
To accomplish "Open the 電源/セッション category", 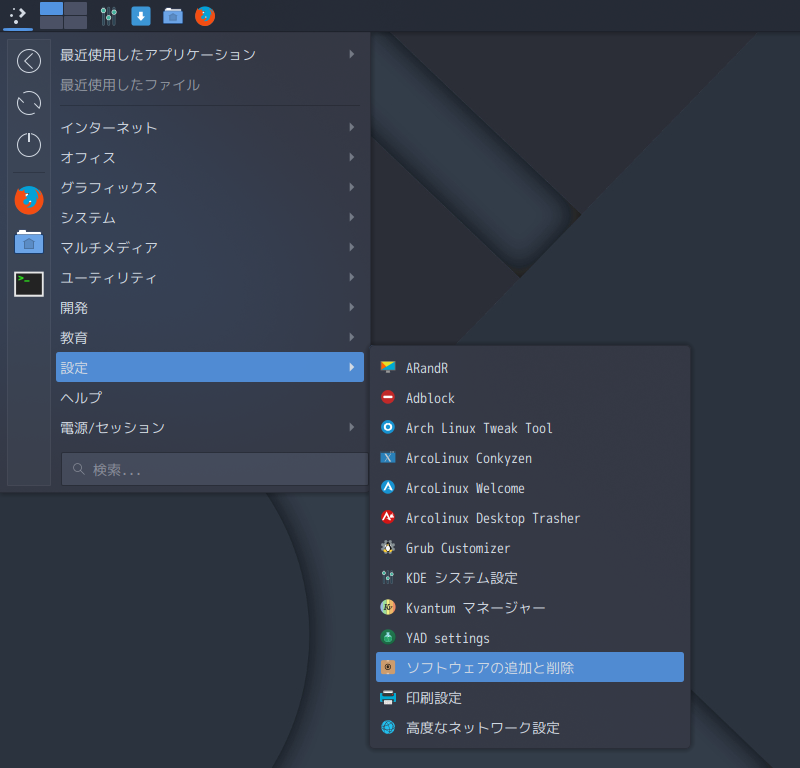I will pyautogui.click(x=210, y=428).
